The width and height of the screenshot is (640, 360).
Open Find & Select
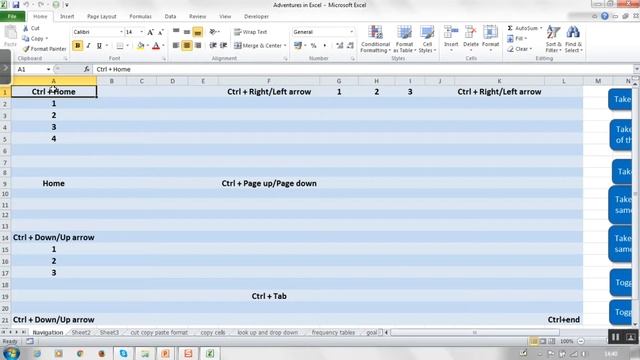coord(573,39)
